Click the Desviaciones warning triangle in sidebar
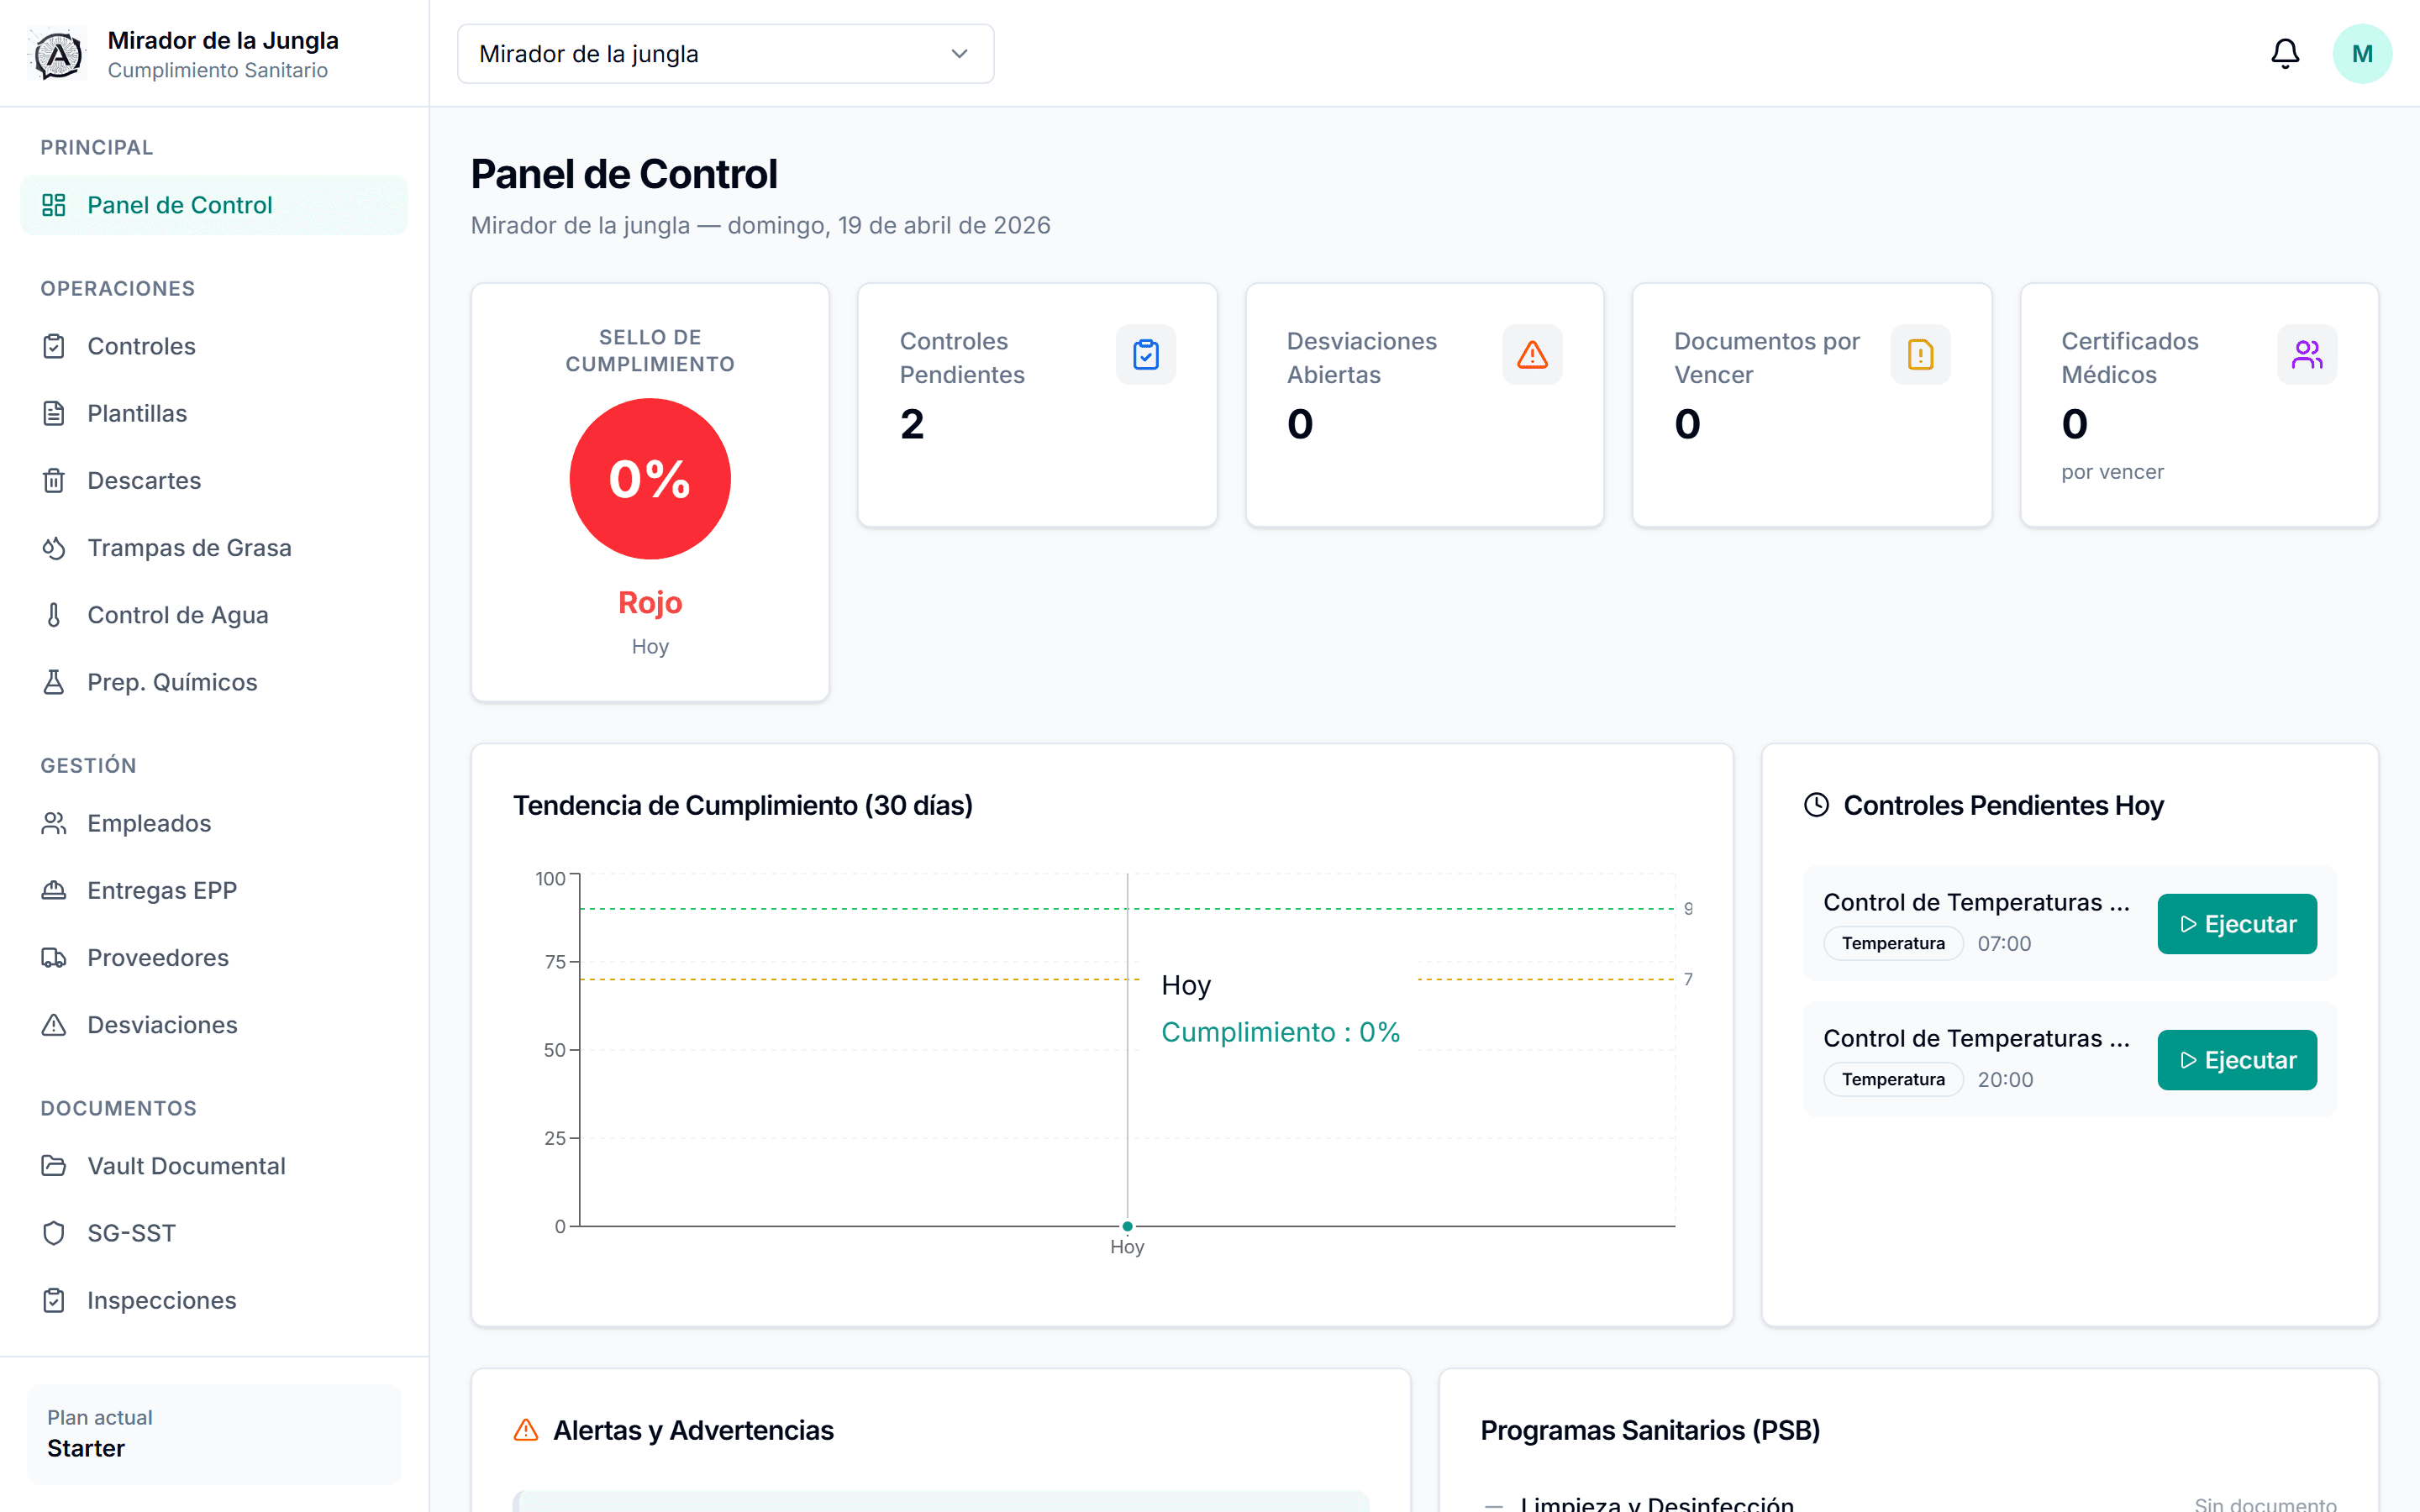 pyautogui.click(x=54, y=1025)
